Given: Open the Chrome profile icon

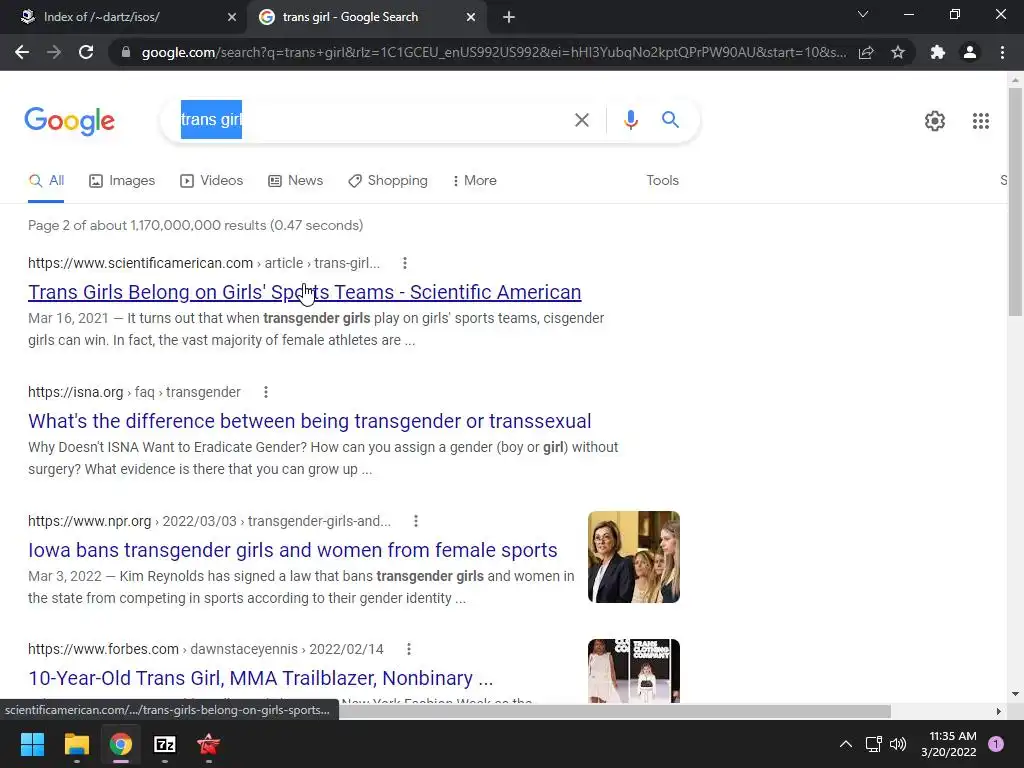Looking at the screenshot, I should click(970, 52).
